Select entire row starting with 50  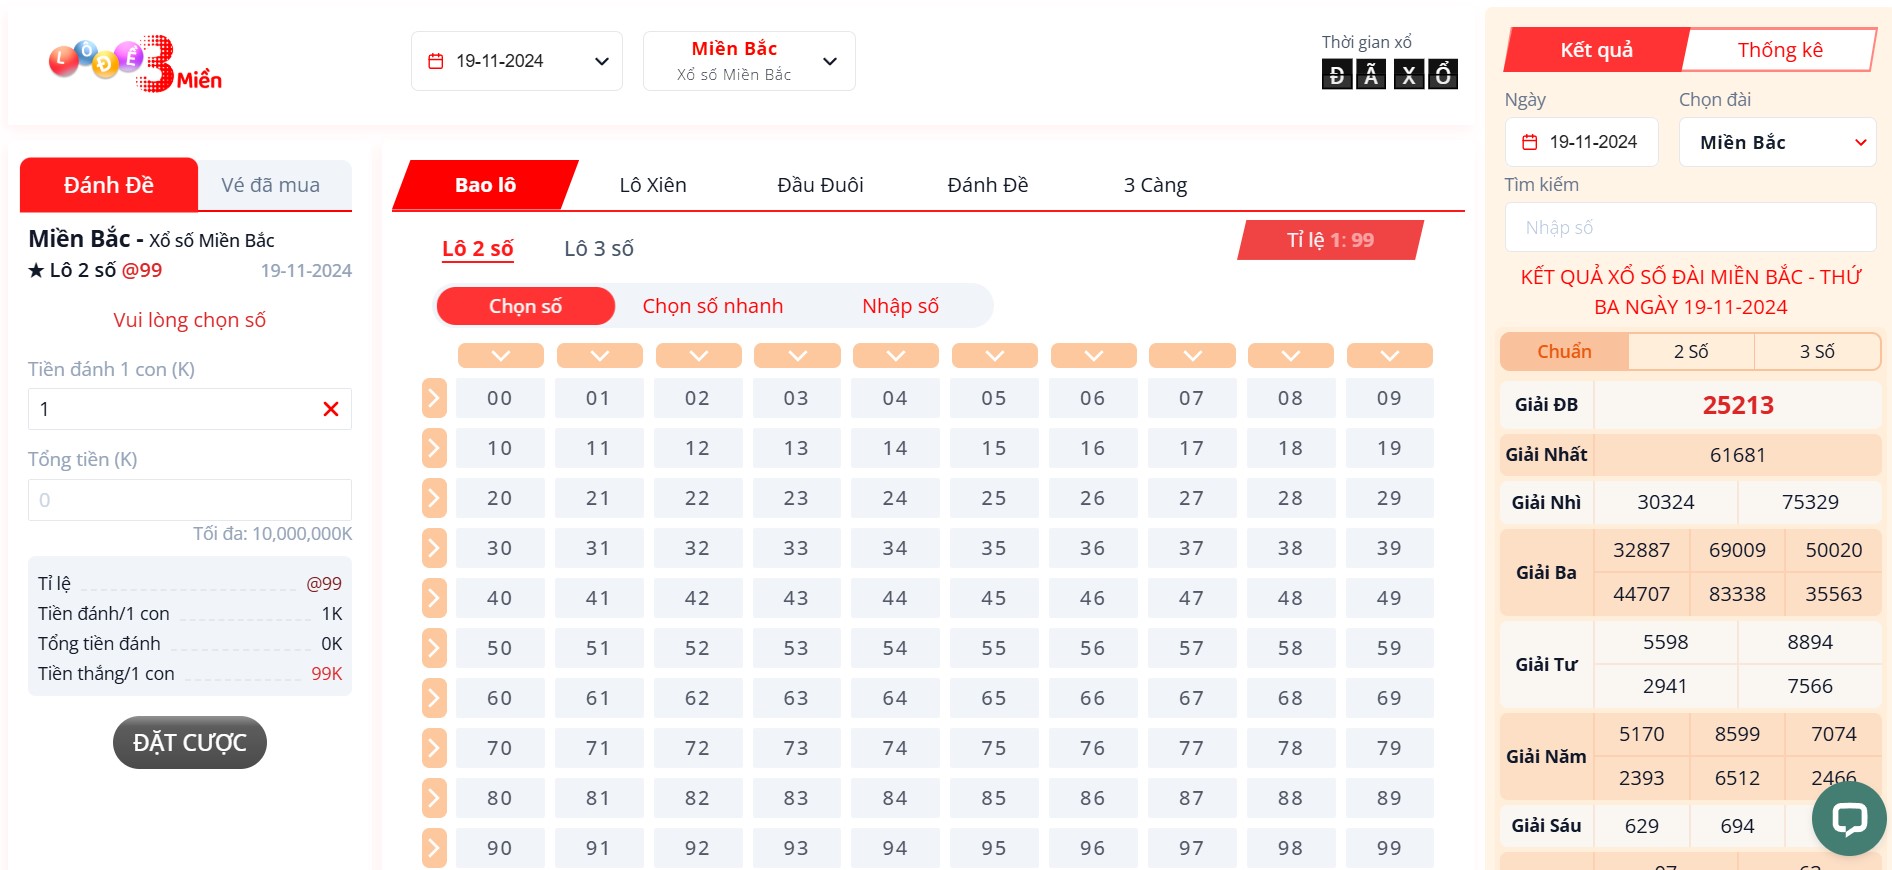click(434, 648)
